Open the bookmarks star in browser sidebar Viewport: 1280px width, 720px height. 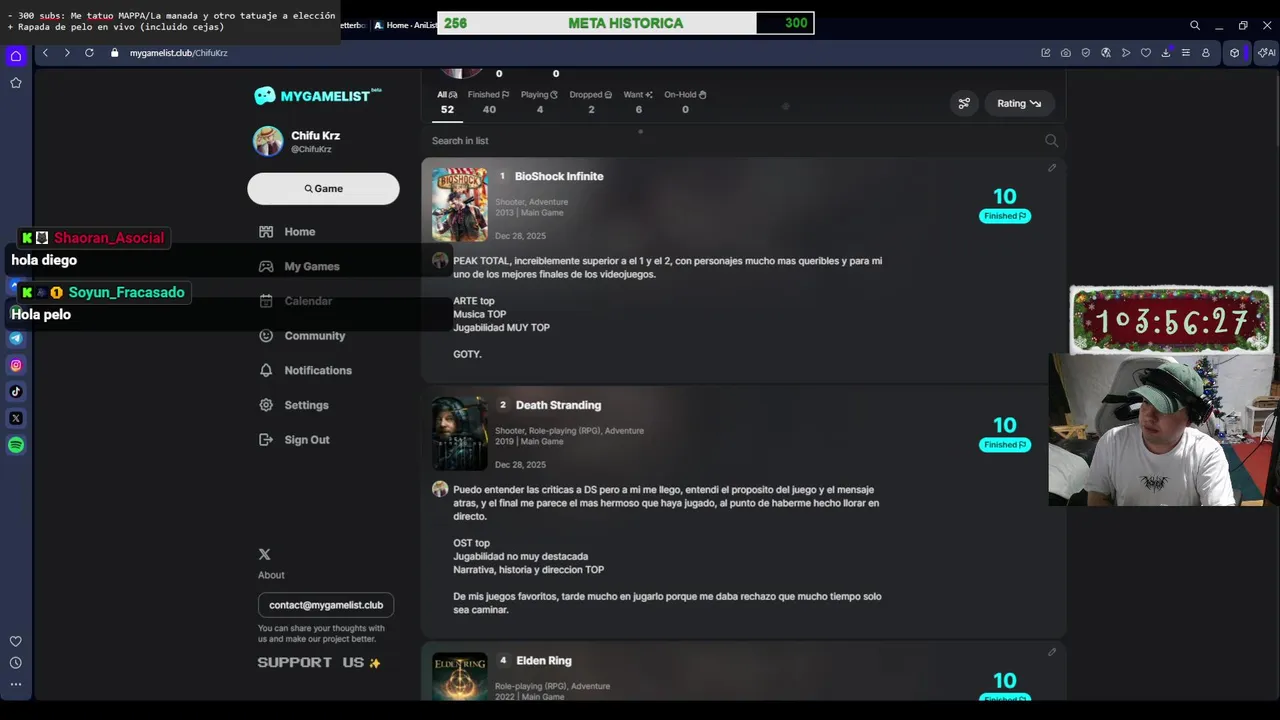click(16, 83)
